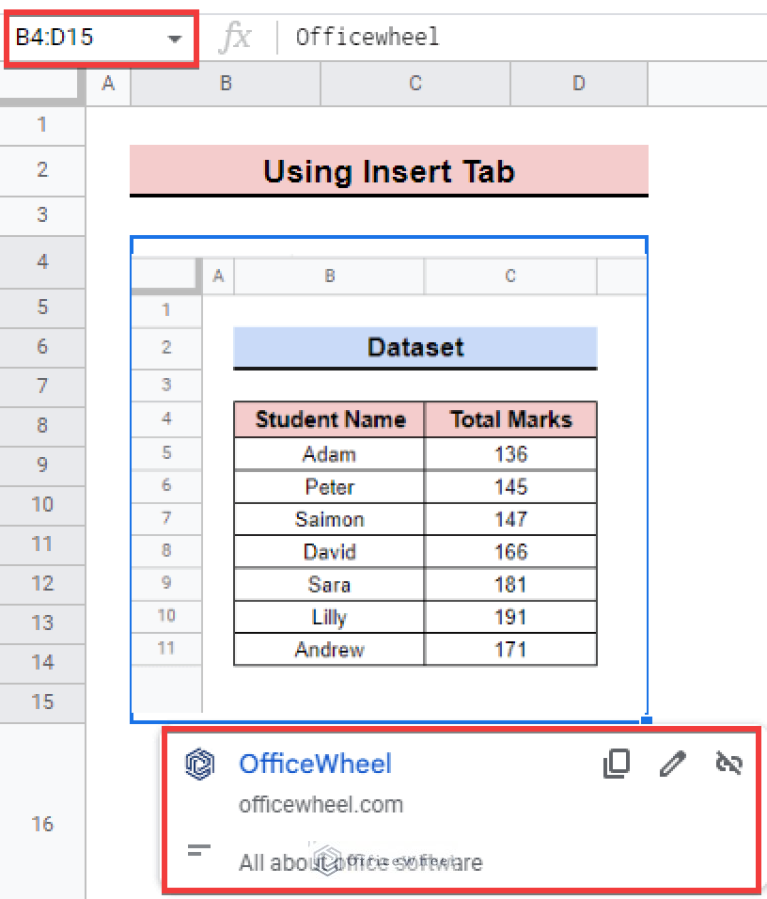Click the OfficeWheel hexagon logo icon

[x=200, y=763]
